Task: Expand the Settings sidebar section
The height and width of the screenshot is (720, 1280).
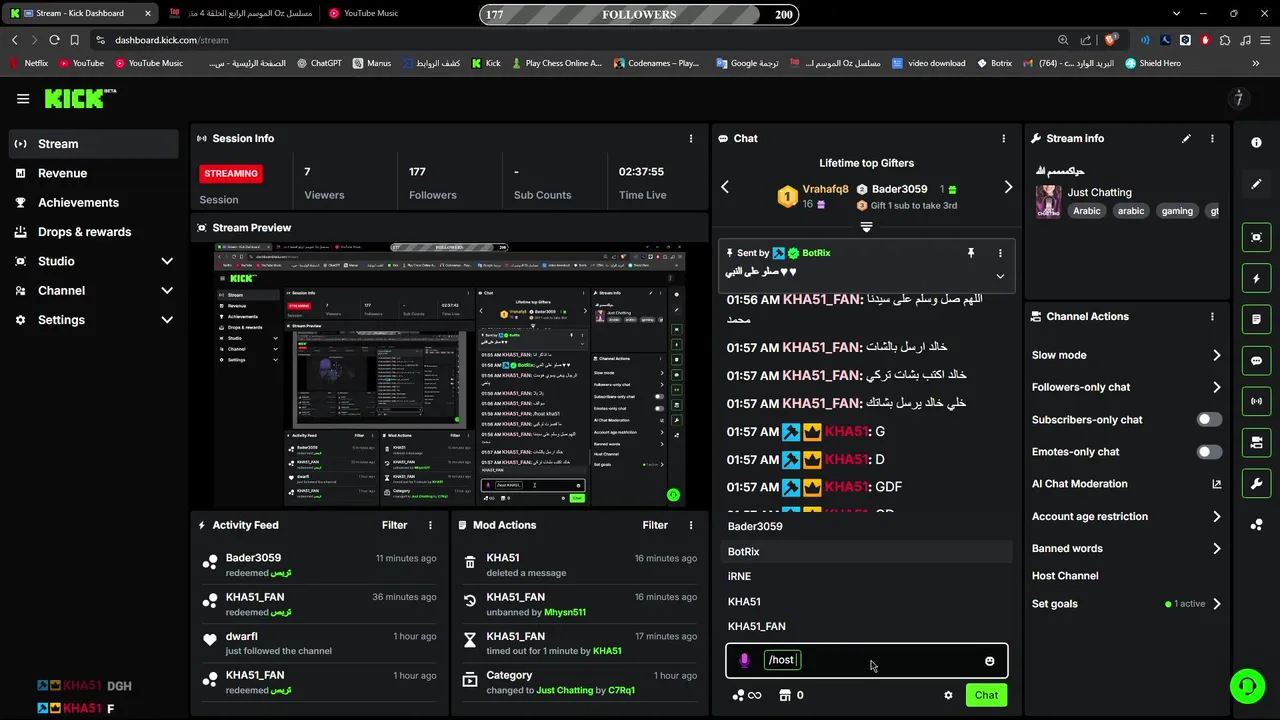Action: (x=167, y=320)
